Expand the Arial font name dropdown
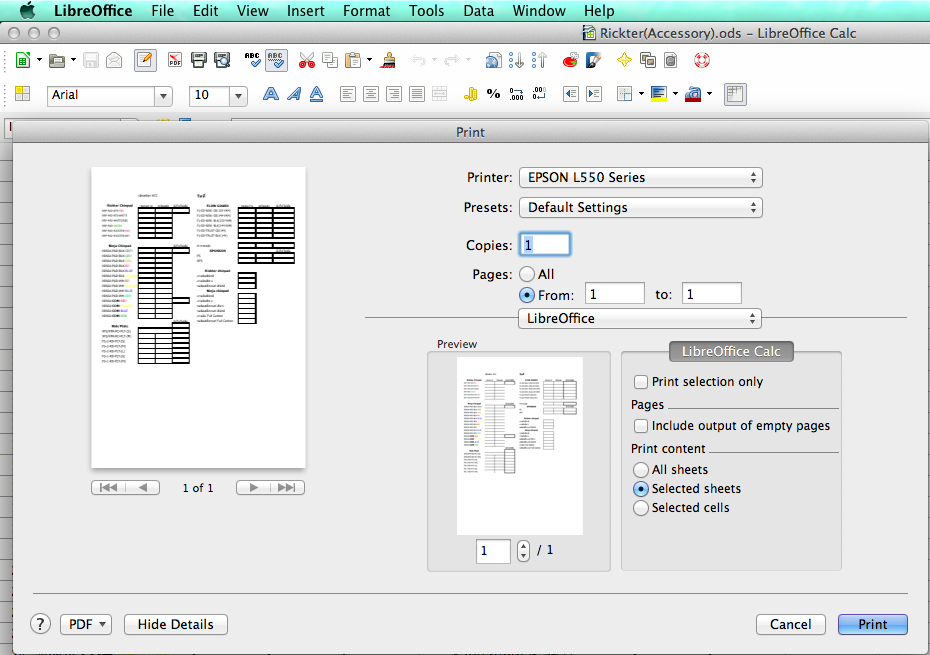 point(163,96)
